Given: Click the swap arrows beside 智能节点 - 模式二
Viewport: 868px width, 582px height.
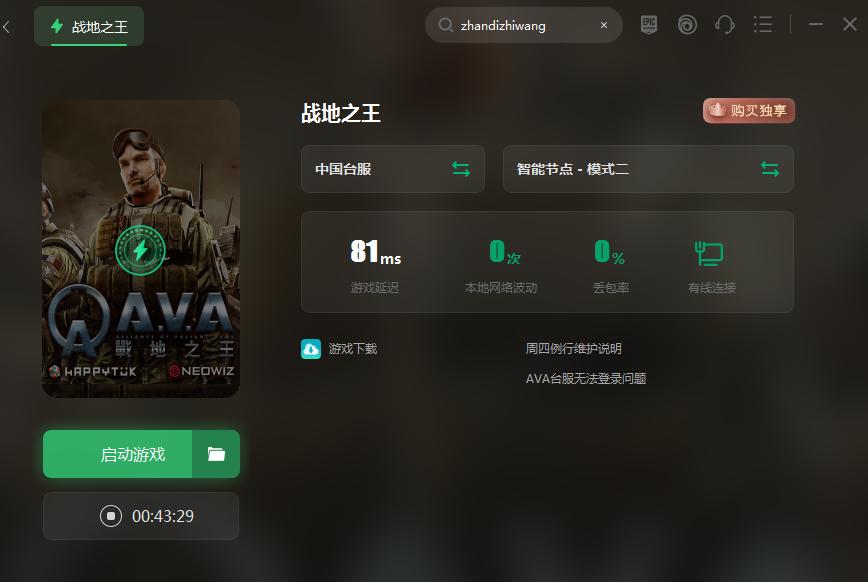Looking at the screenshot, I should [770, 168].
